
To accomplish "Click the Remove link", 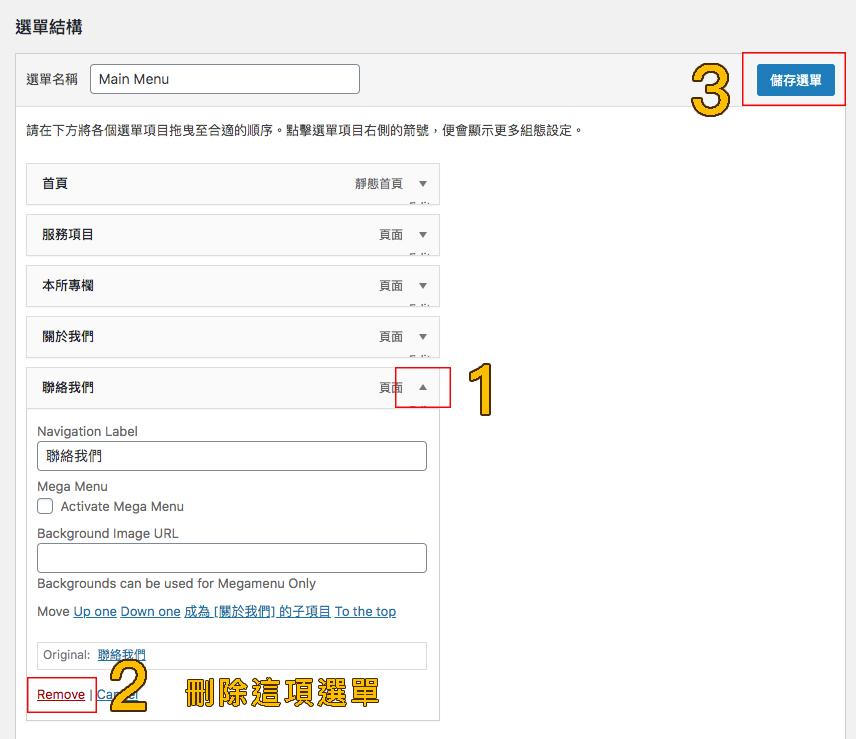I will 61,694.
